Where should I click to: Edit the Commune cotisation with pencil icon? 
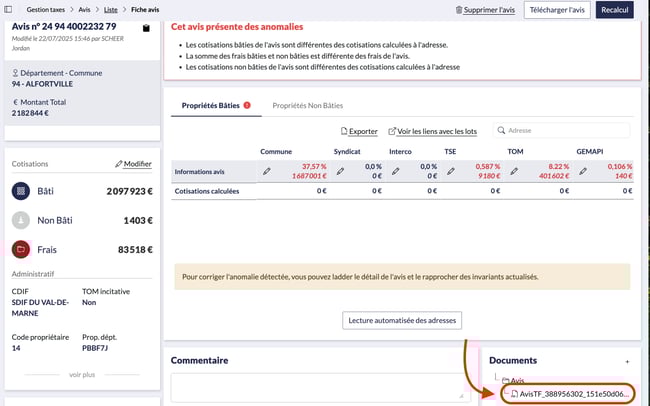point(266,172)
